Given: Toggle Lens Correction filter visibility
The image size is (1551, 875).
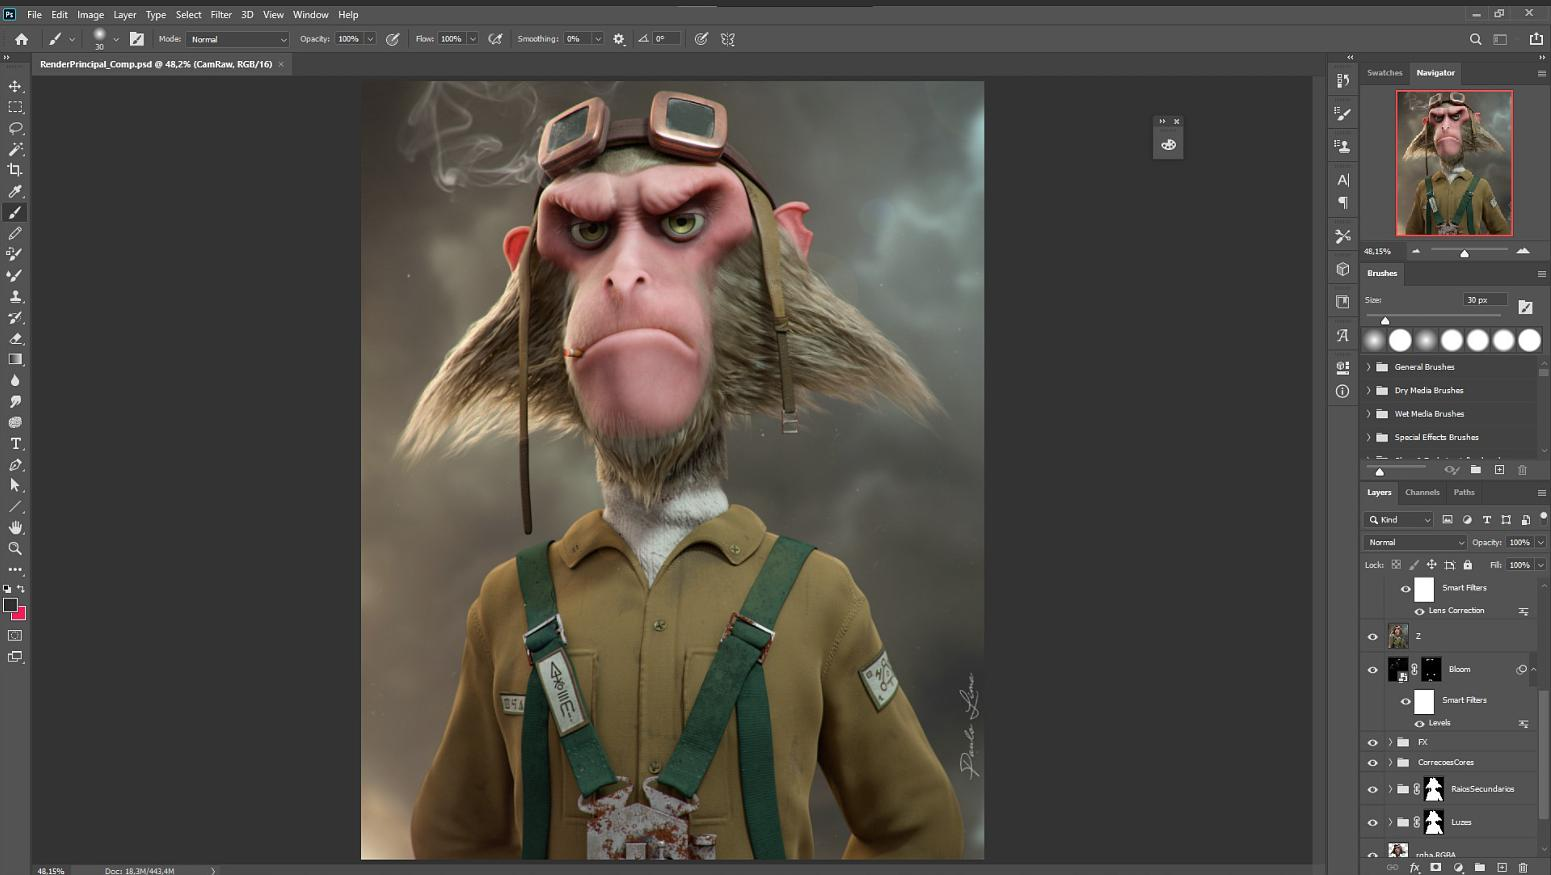Looking at the screenshot, I should pos(1419,611).
